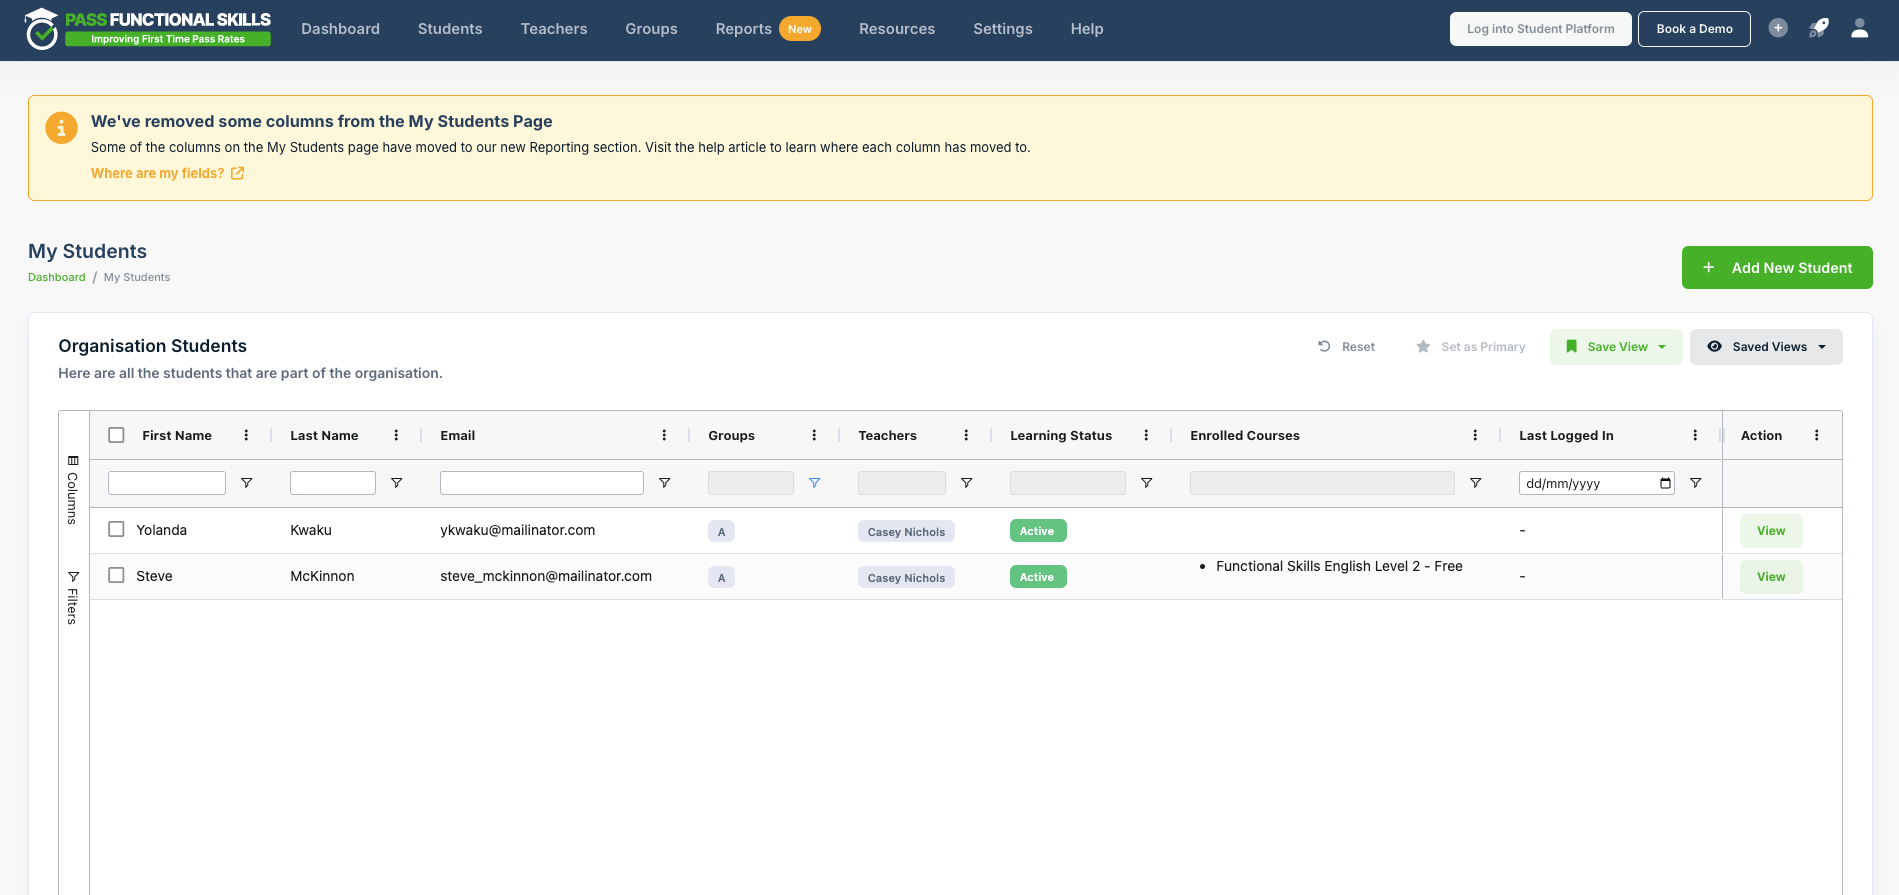1899x895 pixels.
Task: Click calendar icon in Last Logged In filter
Action: click(x=1665, y=483)
